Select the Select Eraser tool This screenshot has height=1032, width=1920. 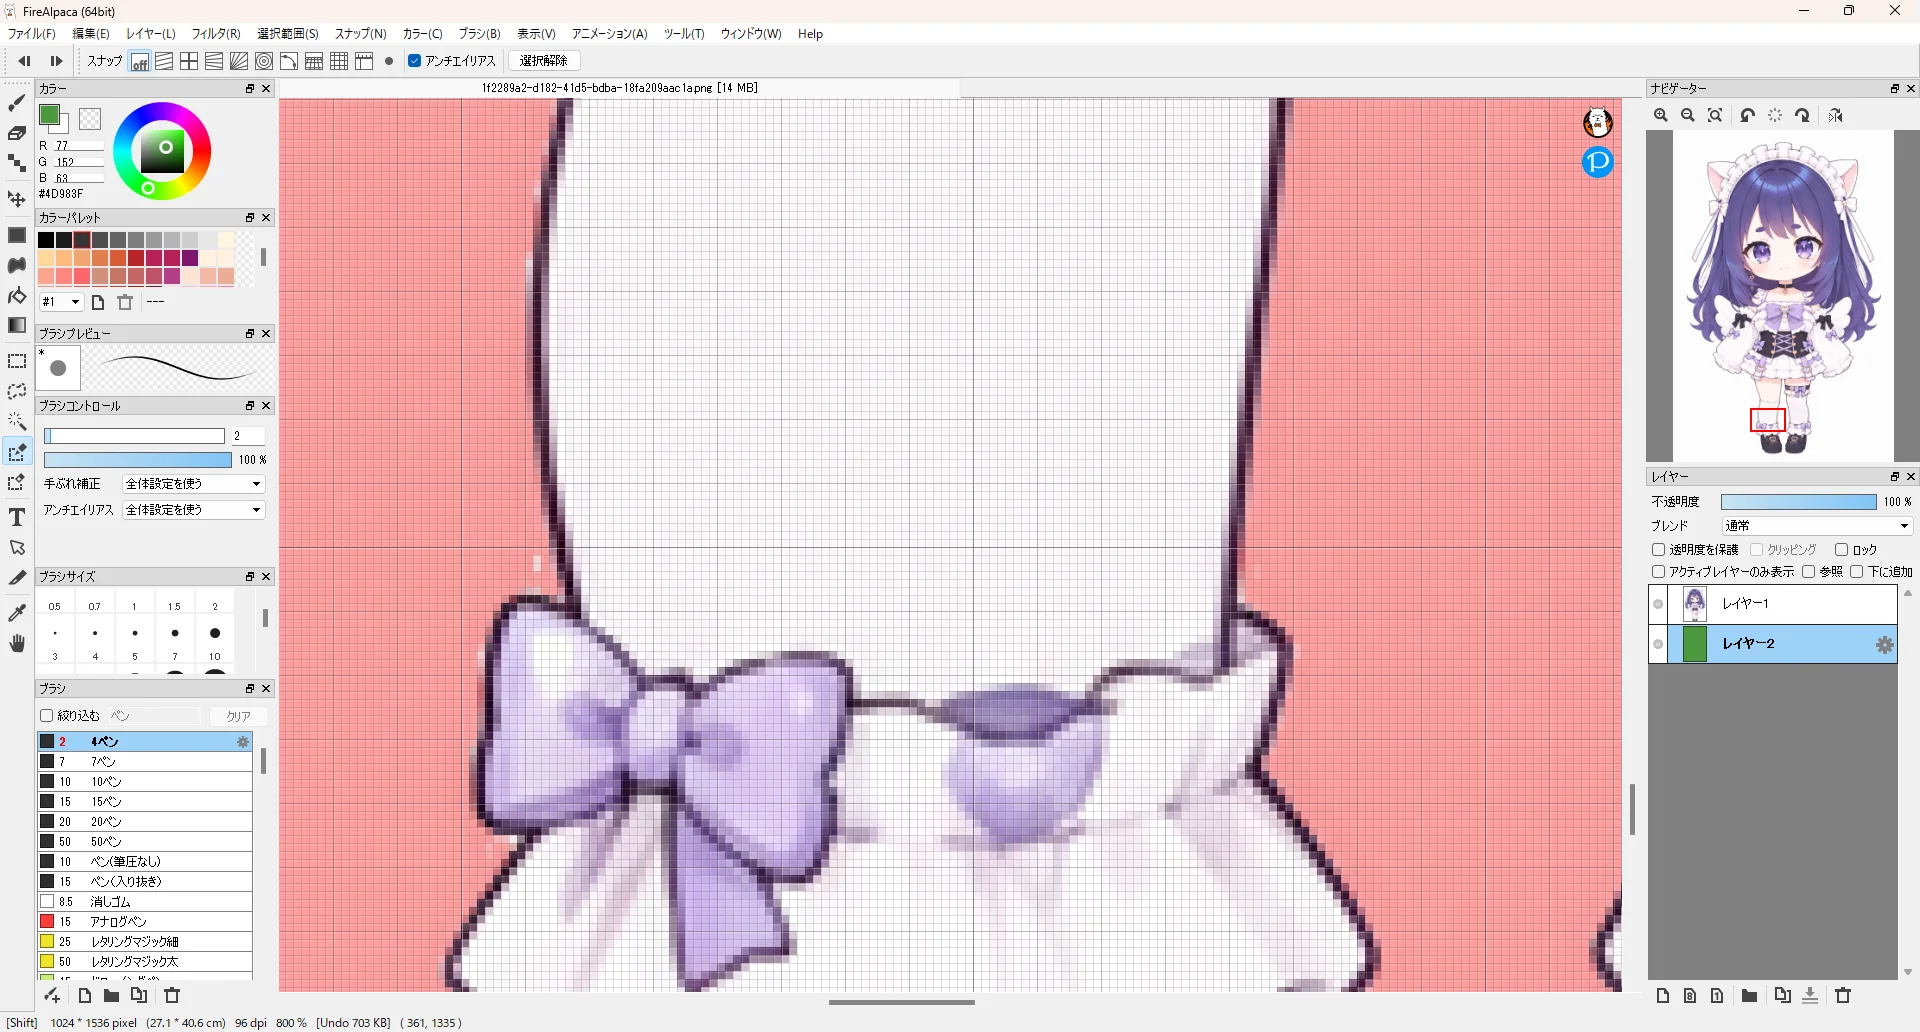[x=17, y=483]
